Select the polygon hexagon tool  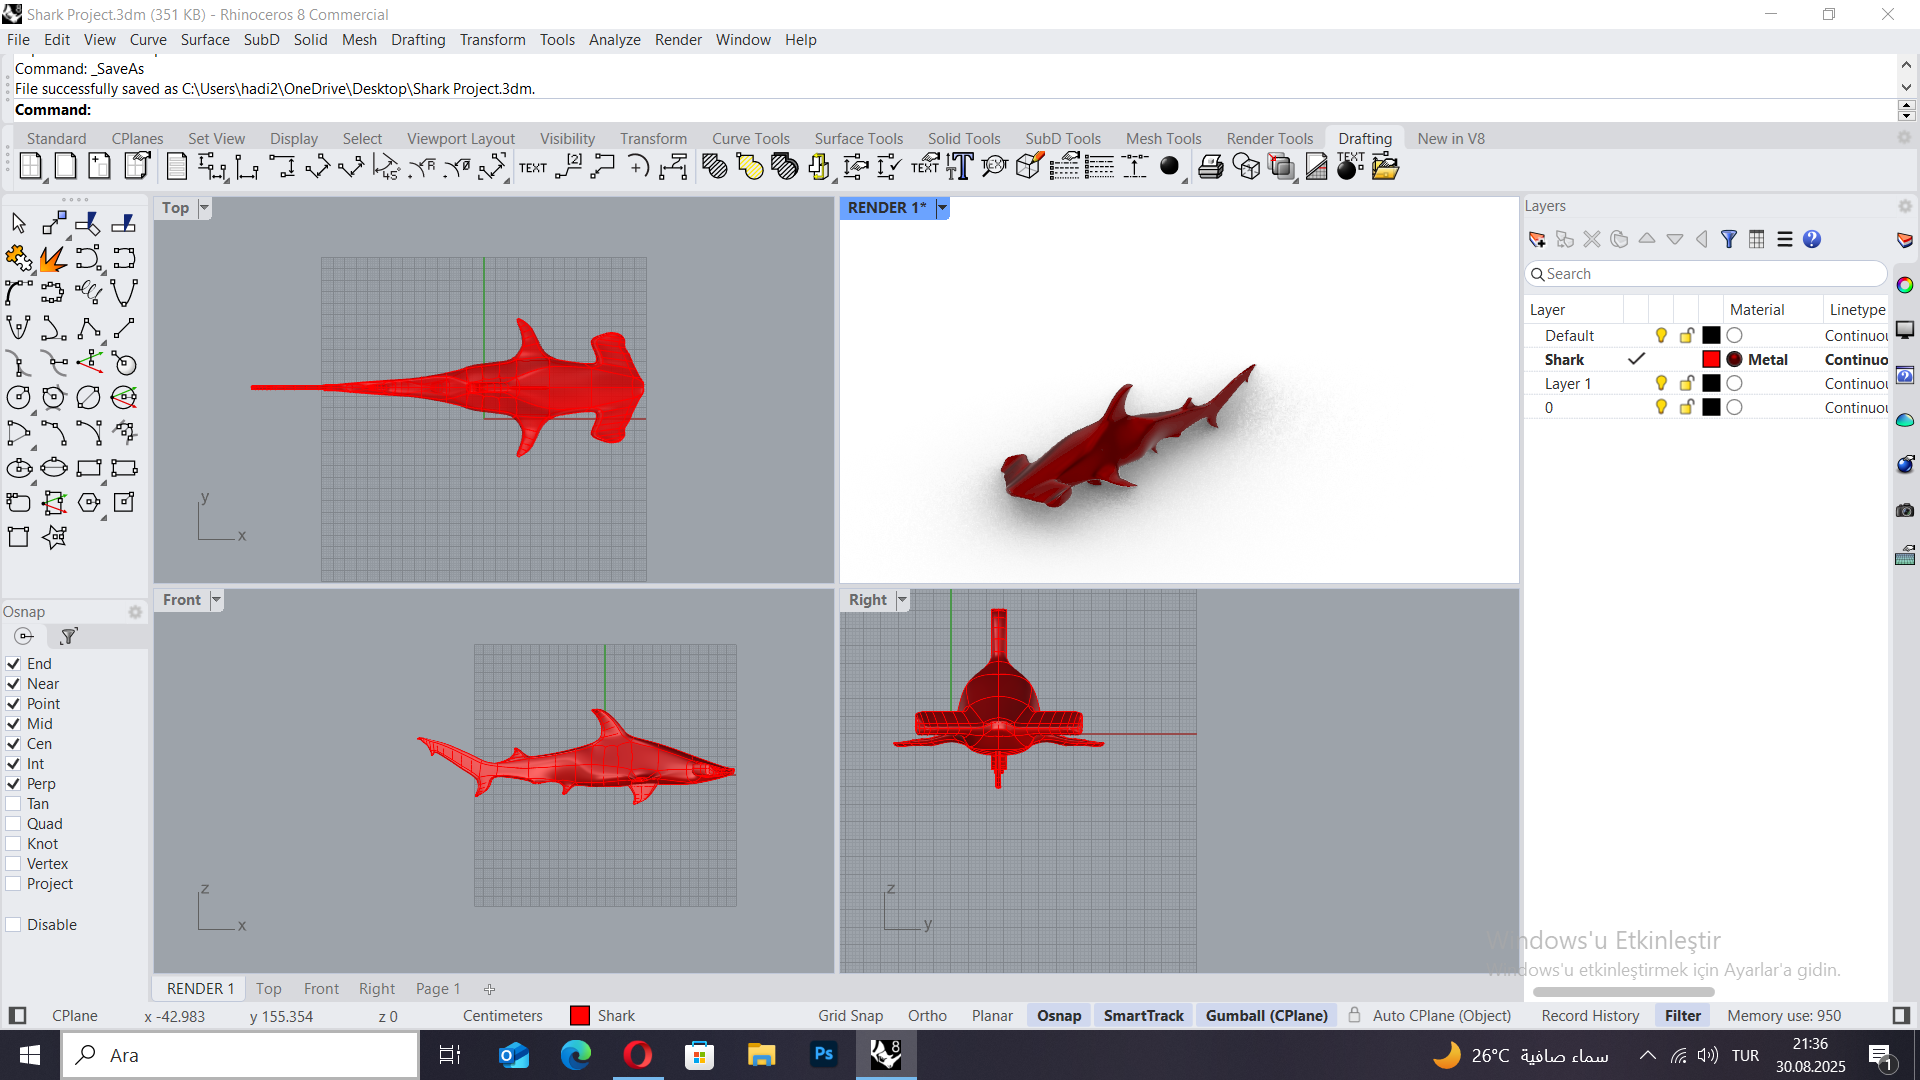point(89,503)
